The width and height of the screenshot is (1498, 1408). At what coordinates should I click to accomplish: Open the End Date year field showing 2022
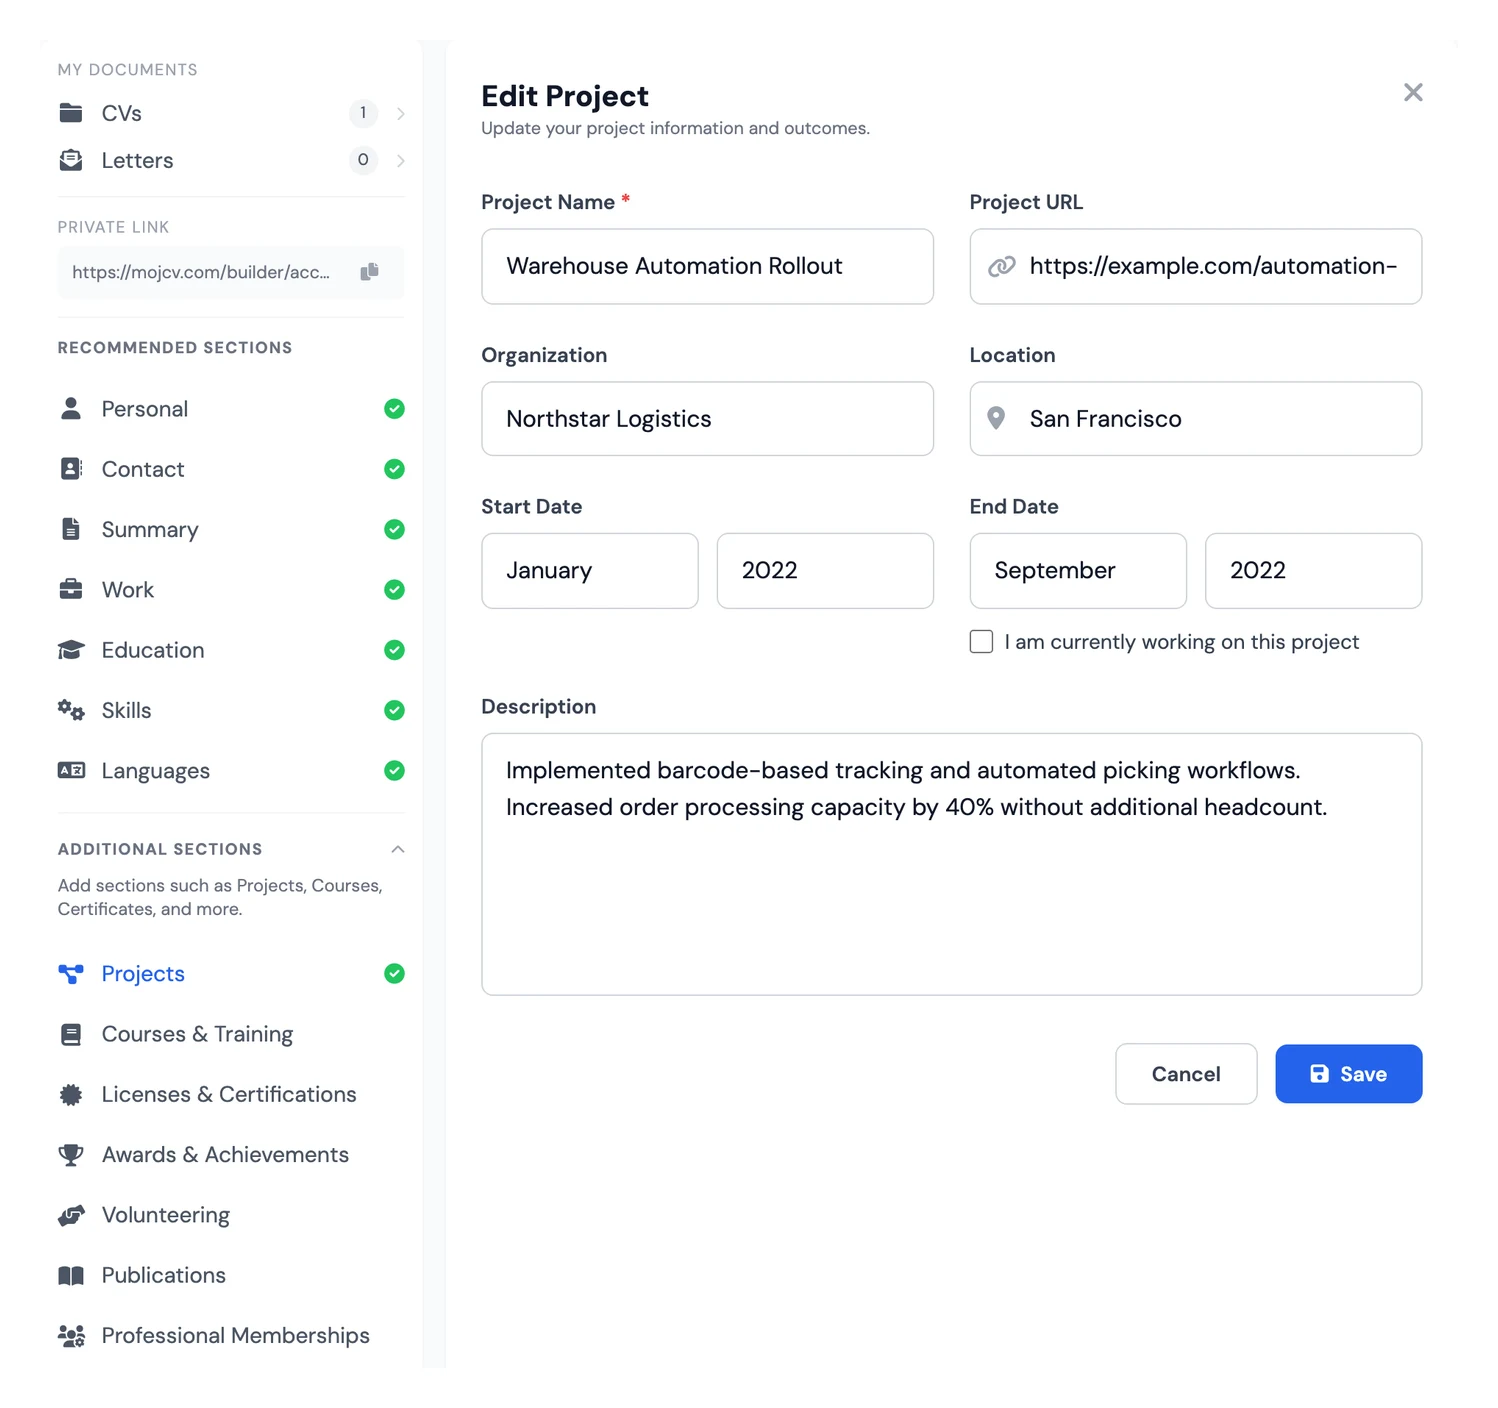(x=1314, y=571)
